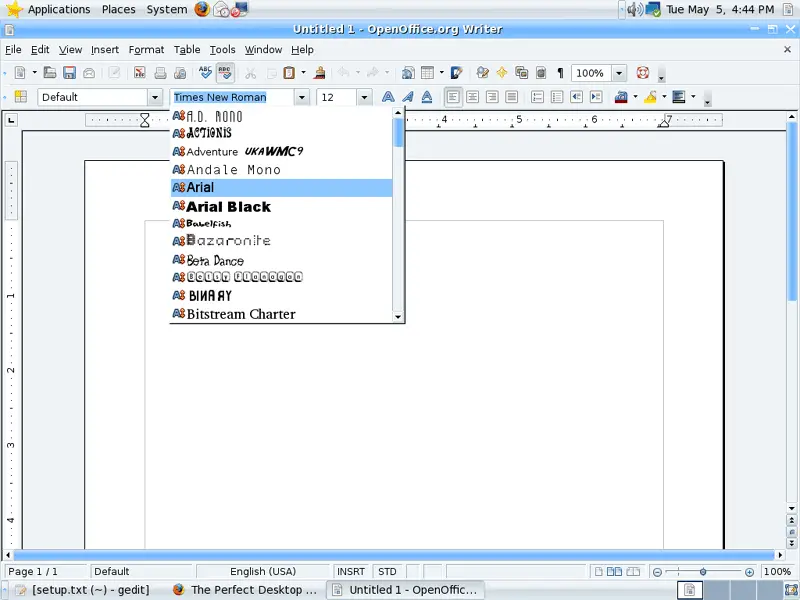800x600 pixels.
Task: Launch Firefox from the top panel
Action: [202, 9]
